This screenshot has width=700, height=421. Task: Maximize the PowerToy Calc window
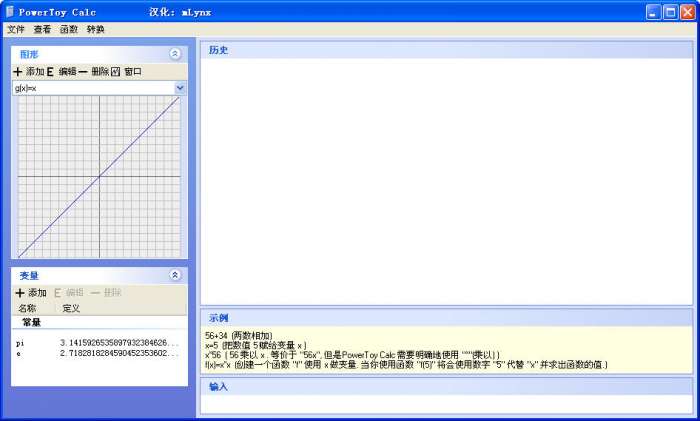[671, 12]
